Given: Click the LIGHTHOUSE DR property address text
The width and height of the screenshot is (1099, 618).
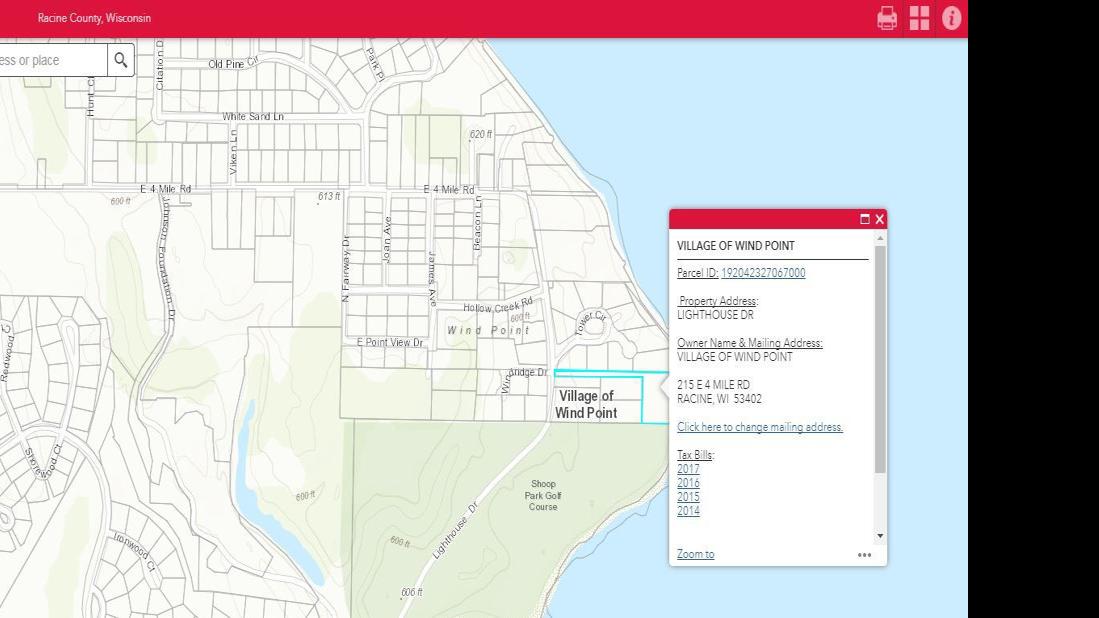Looking at the screenshot, I should pos(715,315).
